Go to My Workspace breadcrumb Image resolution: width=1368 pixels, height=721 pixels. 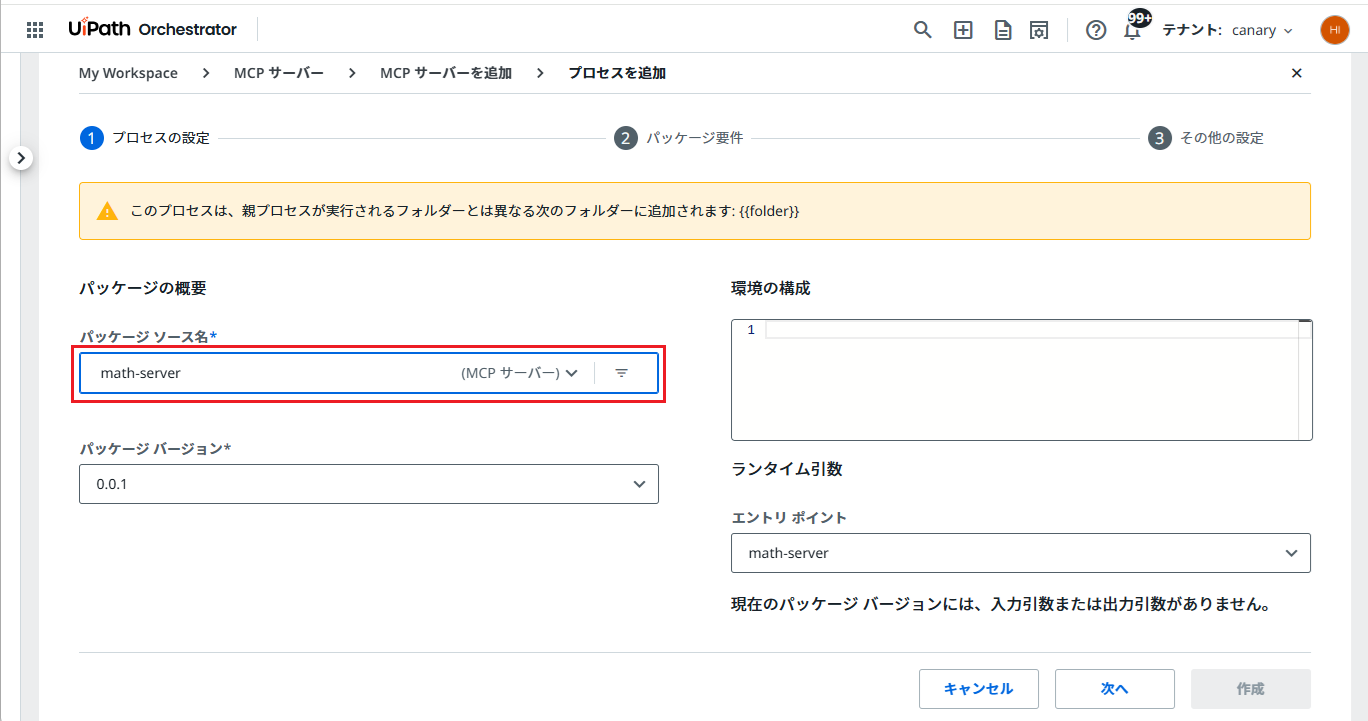(x=128, y=73)
